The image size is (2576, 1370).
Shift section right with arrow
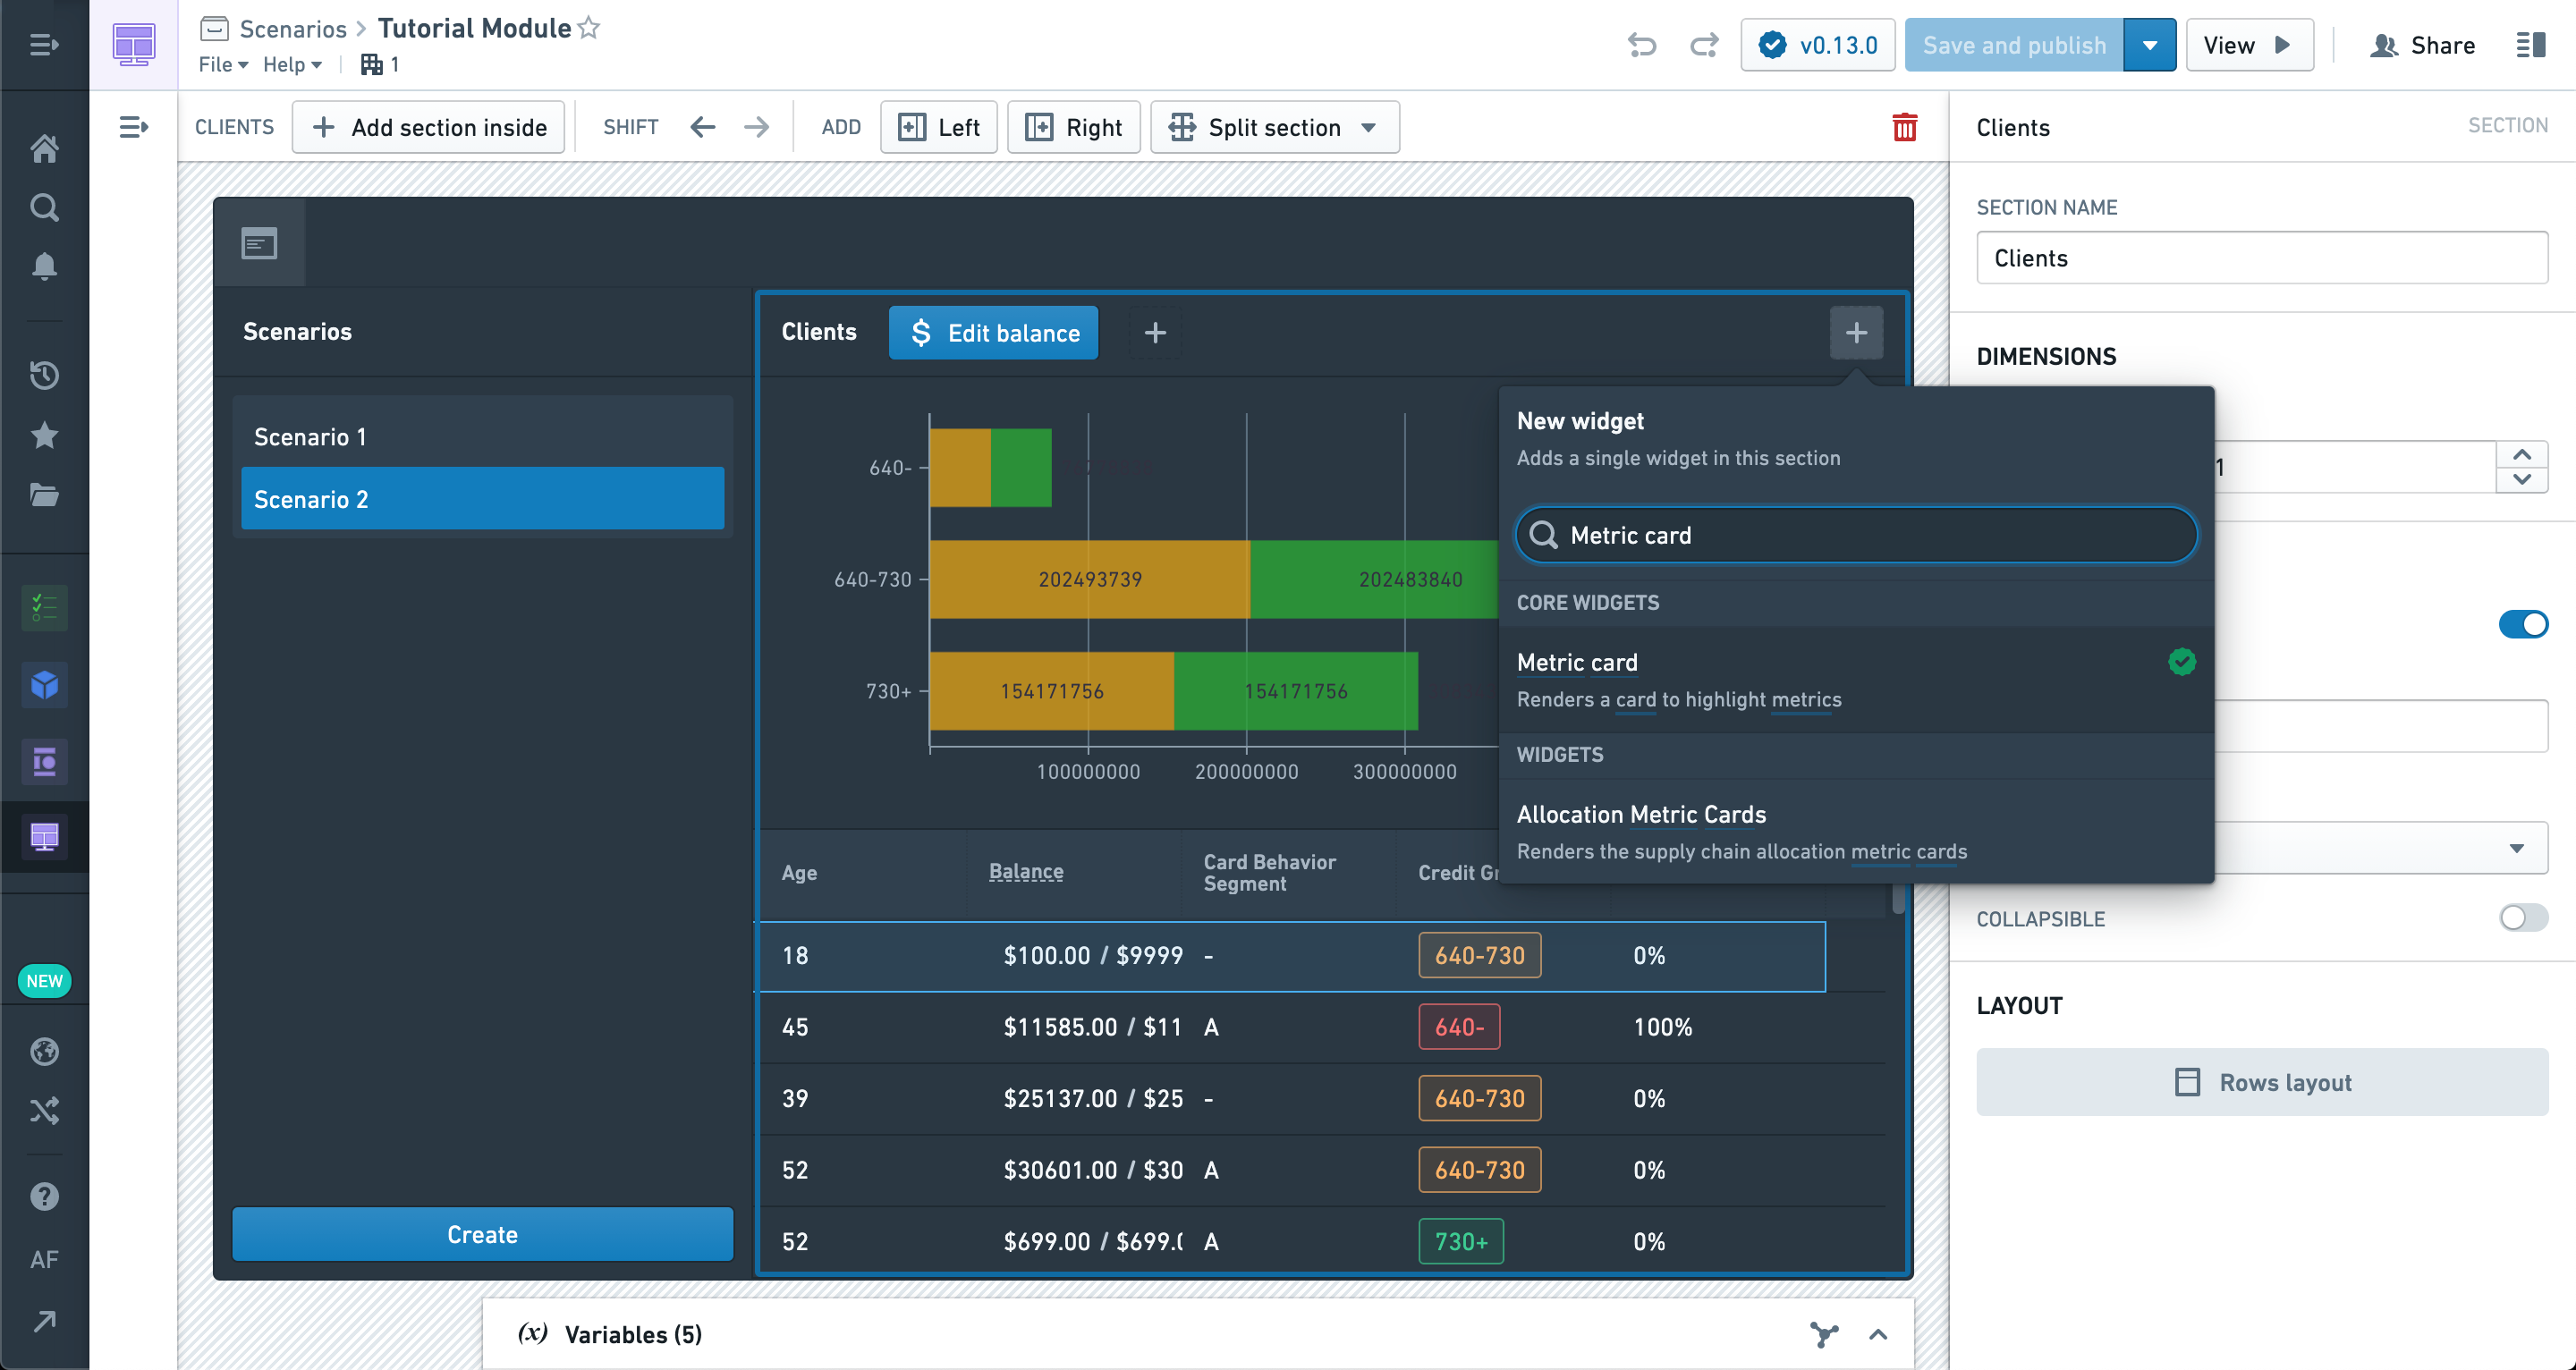coord(757,127)
